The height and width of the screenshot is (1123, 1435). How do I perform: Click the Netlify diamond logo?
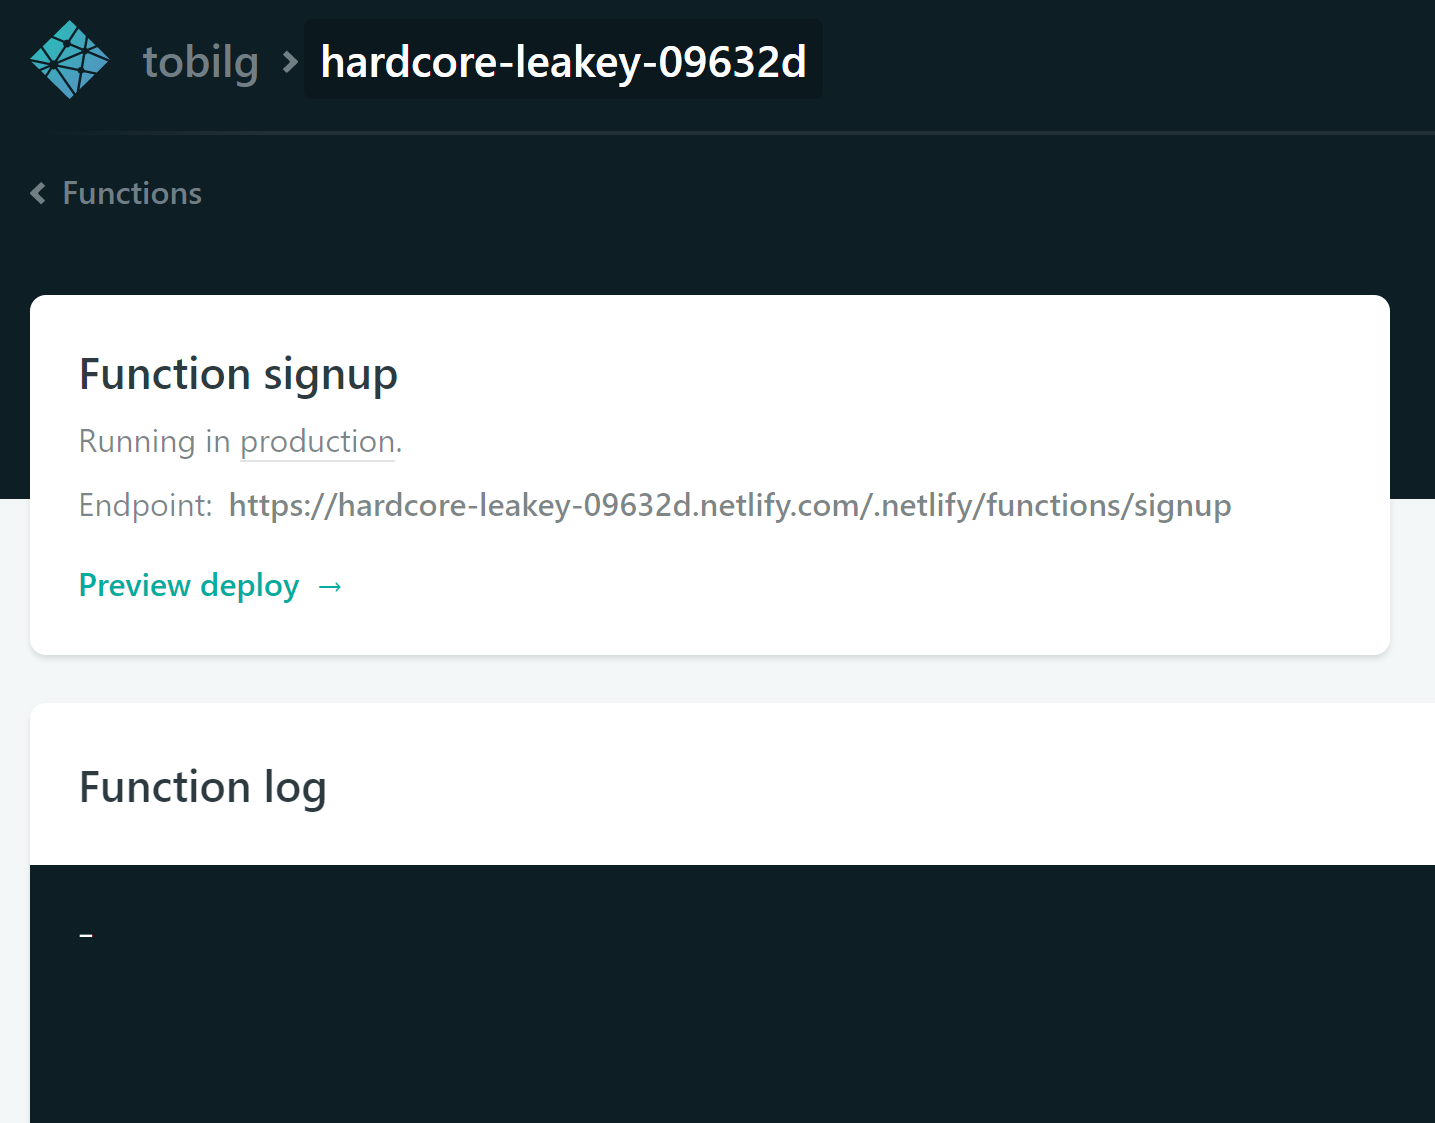tap(70, 60)
